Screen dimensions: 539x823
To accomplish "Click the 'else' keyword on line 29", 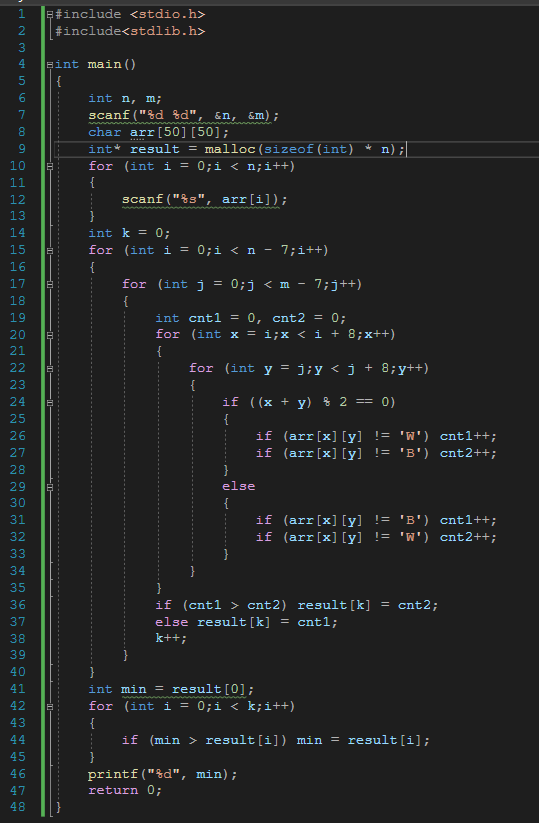I will point(238,486).
